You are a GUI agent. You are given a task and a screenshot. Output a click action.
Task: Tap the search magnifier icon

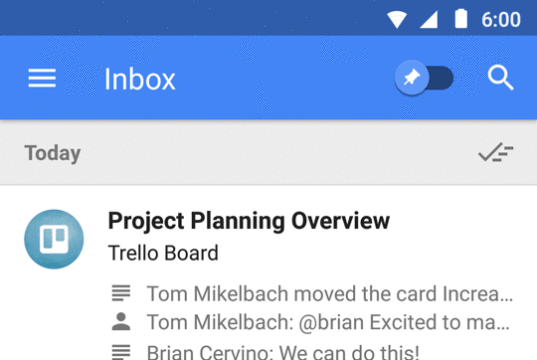point(500,78)
